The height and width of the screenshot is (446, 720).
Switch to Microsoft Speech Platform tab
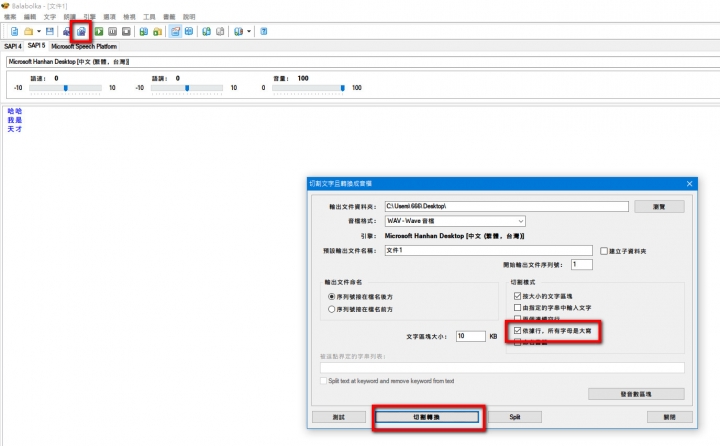(x=84, y=46)
